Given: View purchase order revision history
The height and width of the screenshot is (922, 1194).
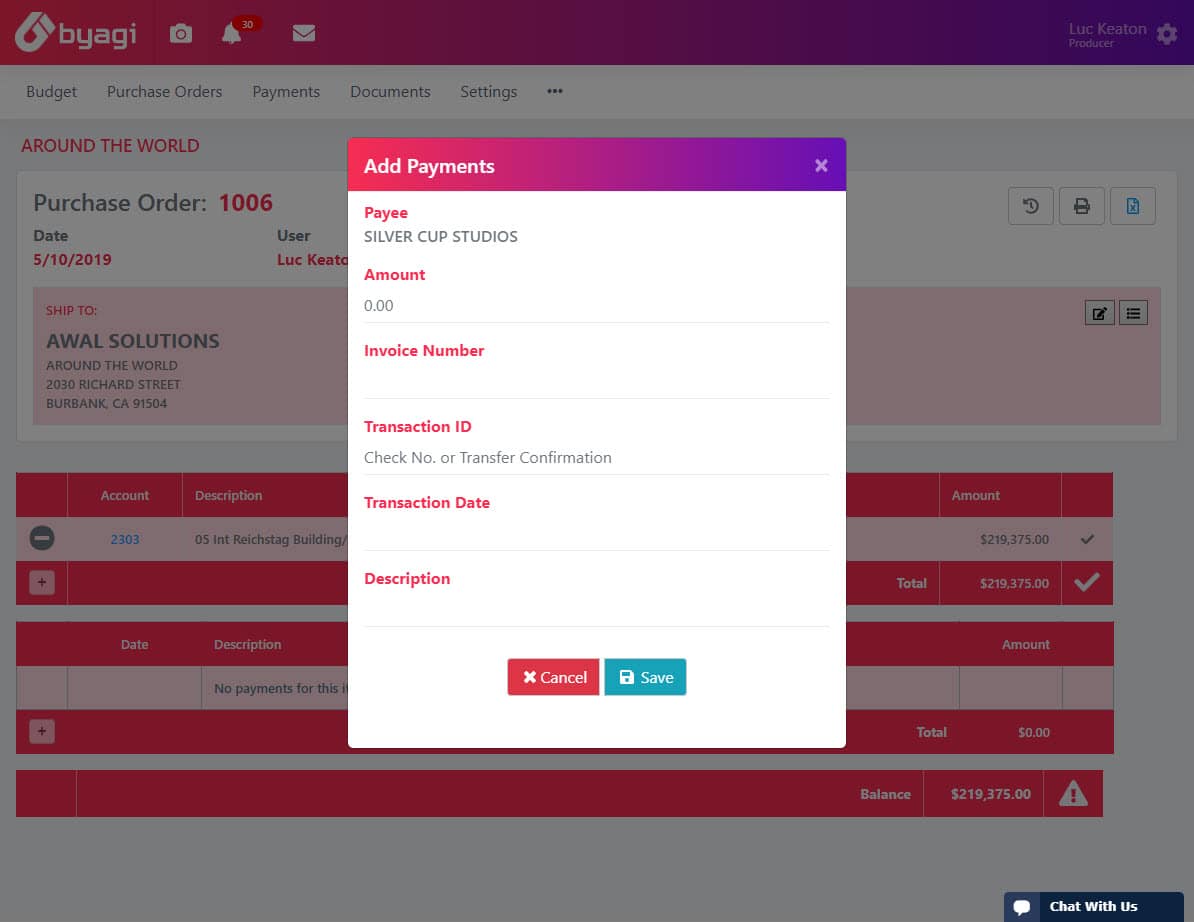Looking at the screenshot, I should click(x=1031, y=206).
